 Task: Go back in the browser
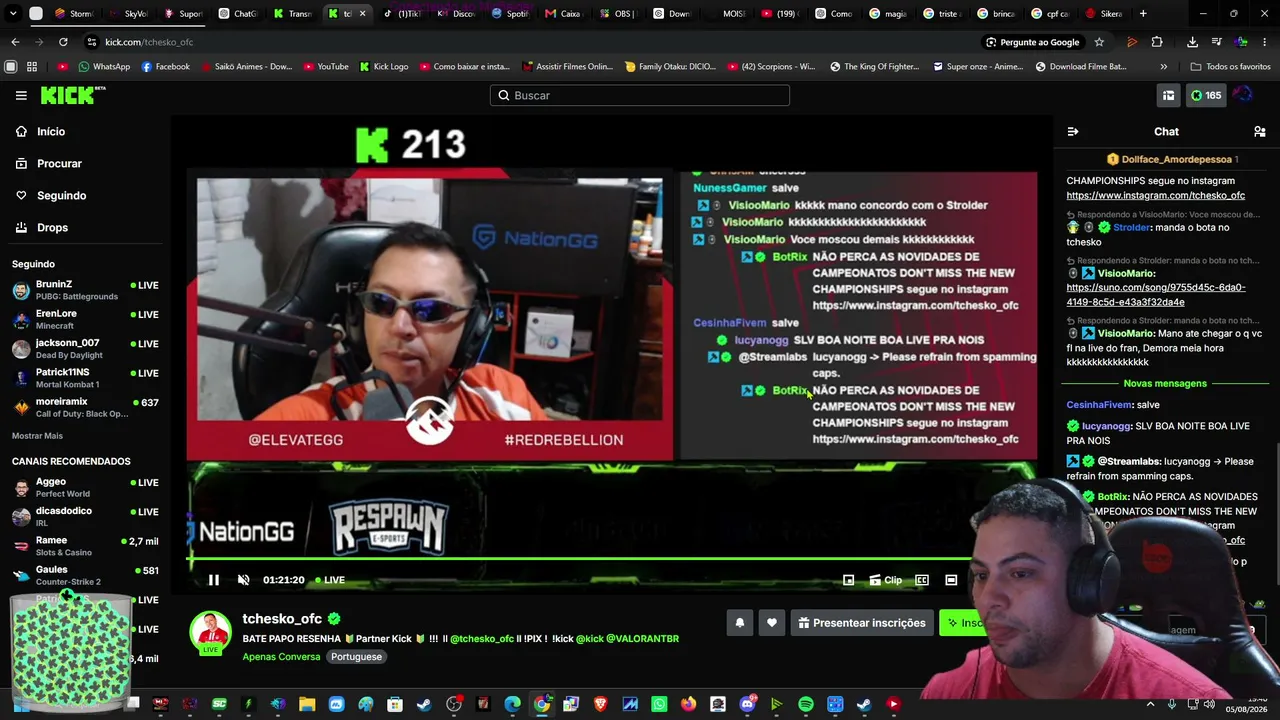[15, 42]
